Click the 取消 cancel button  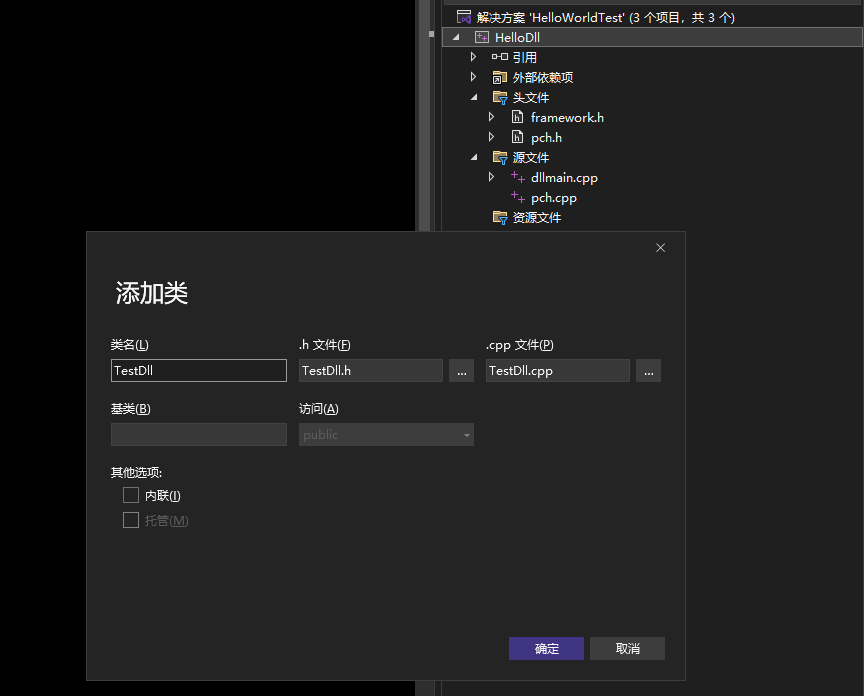pos(627,648)
